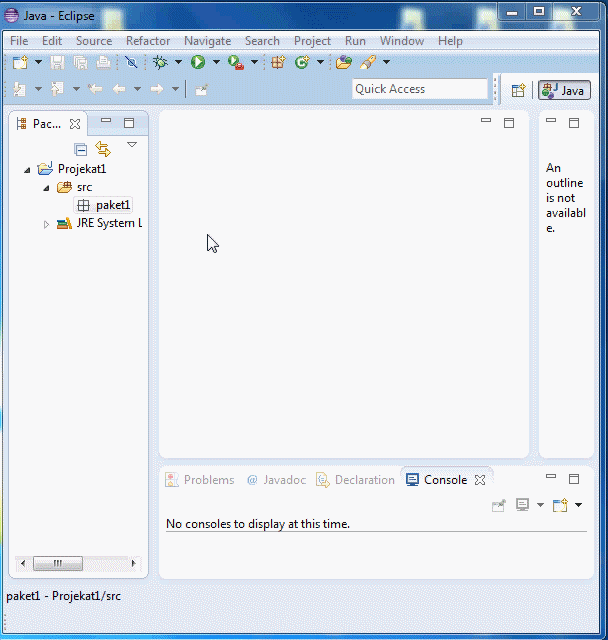Select the Projekat1 project
This screenshot has height=640, width=608.
click(x=72, y=169)
